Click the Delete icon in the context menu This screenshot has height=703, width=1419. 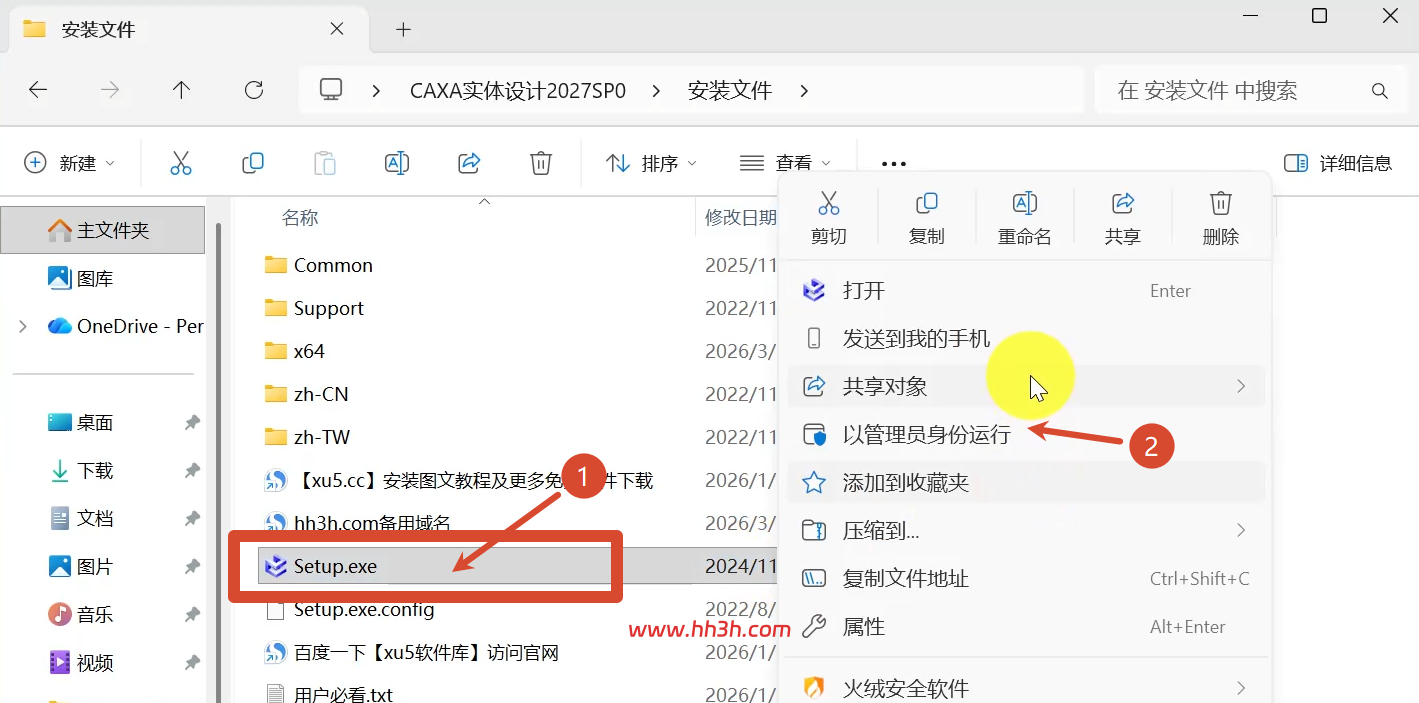pyautogui.click(x=1220, y=204)
